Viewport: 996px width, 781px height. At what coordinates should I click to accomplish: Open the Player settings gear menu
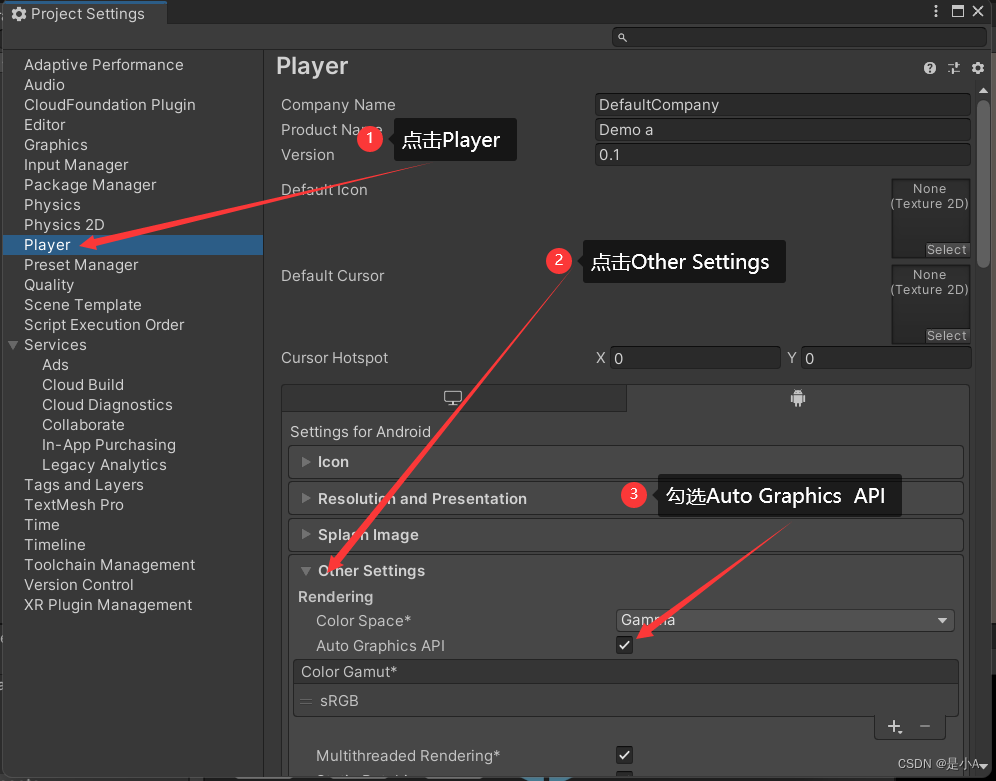point(978,68)
